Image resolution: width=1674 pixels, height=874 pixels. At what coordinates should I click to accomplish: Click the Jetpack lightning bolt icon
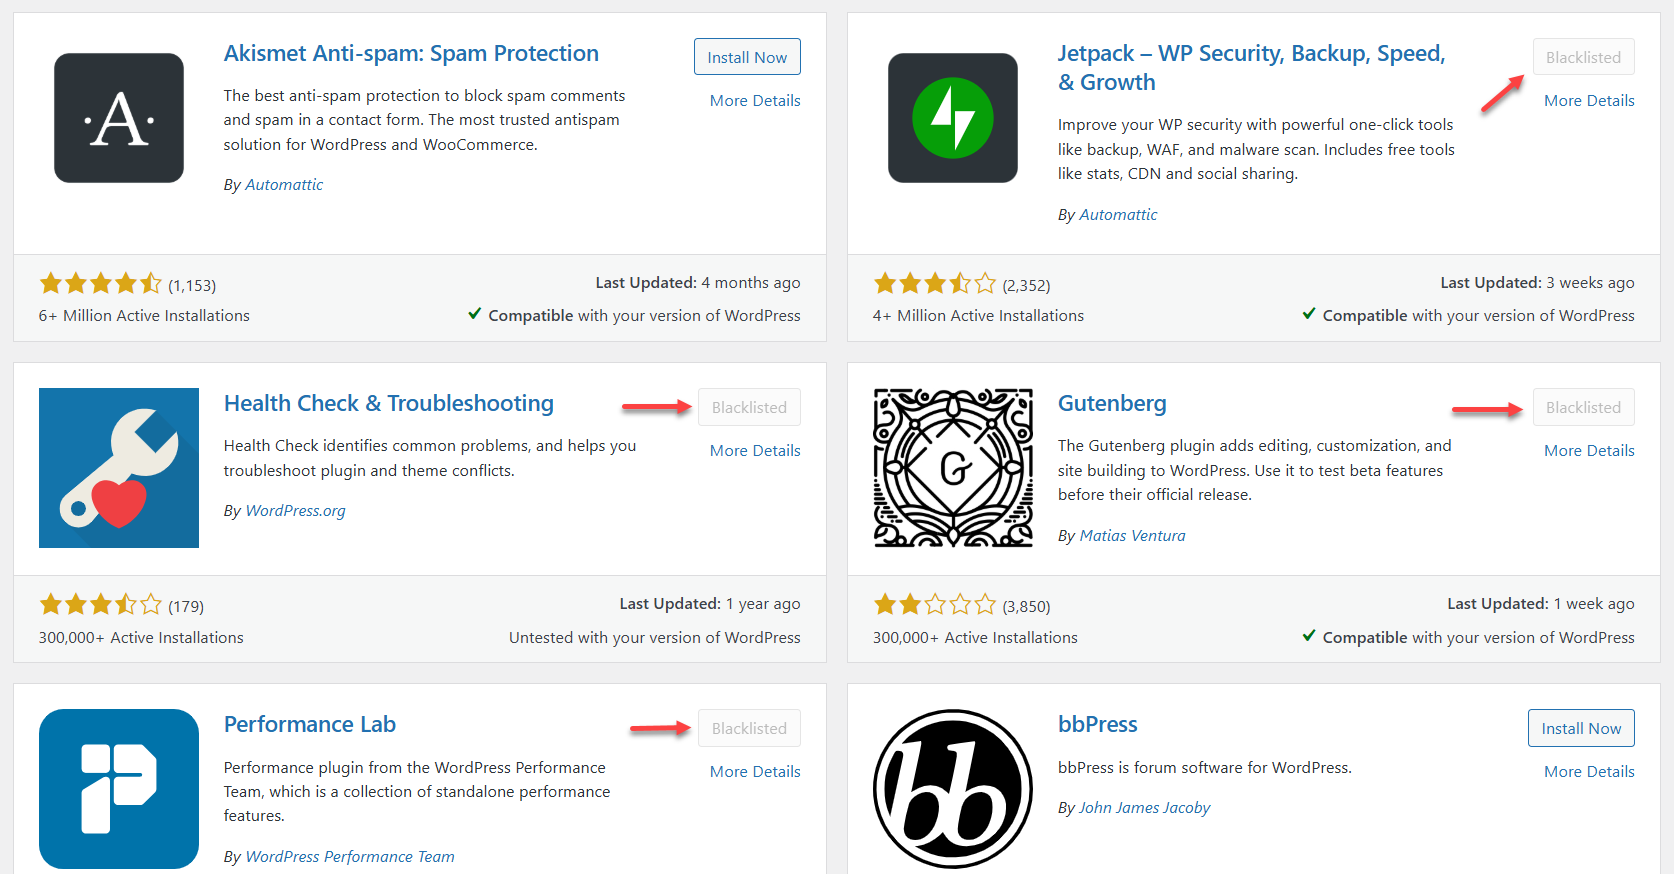tap(953, 118)
